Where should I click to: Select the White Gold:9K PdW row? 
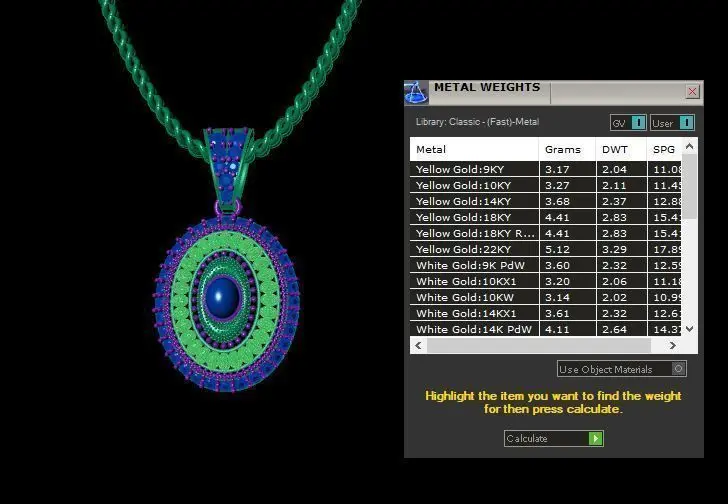click(x=546, y=265)
